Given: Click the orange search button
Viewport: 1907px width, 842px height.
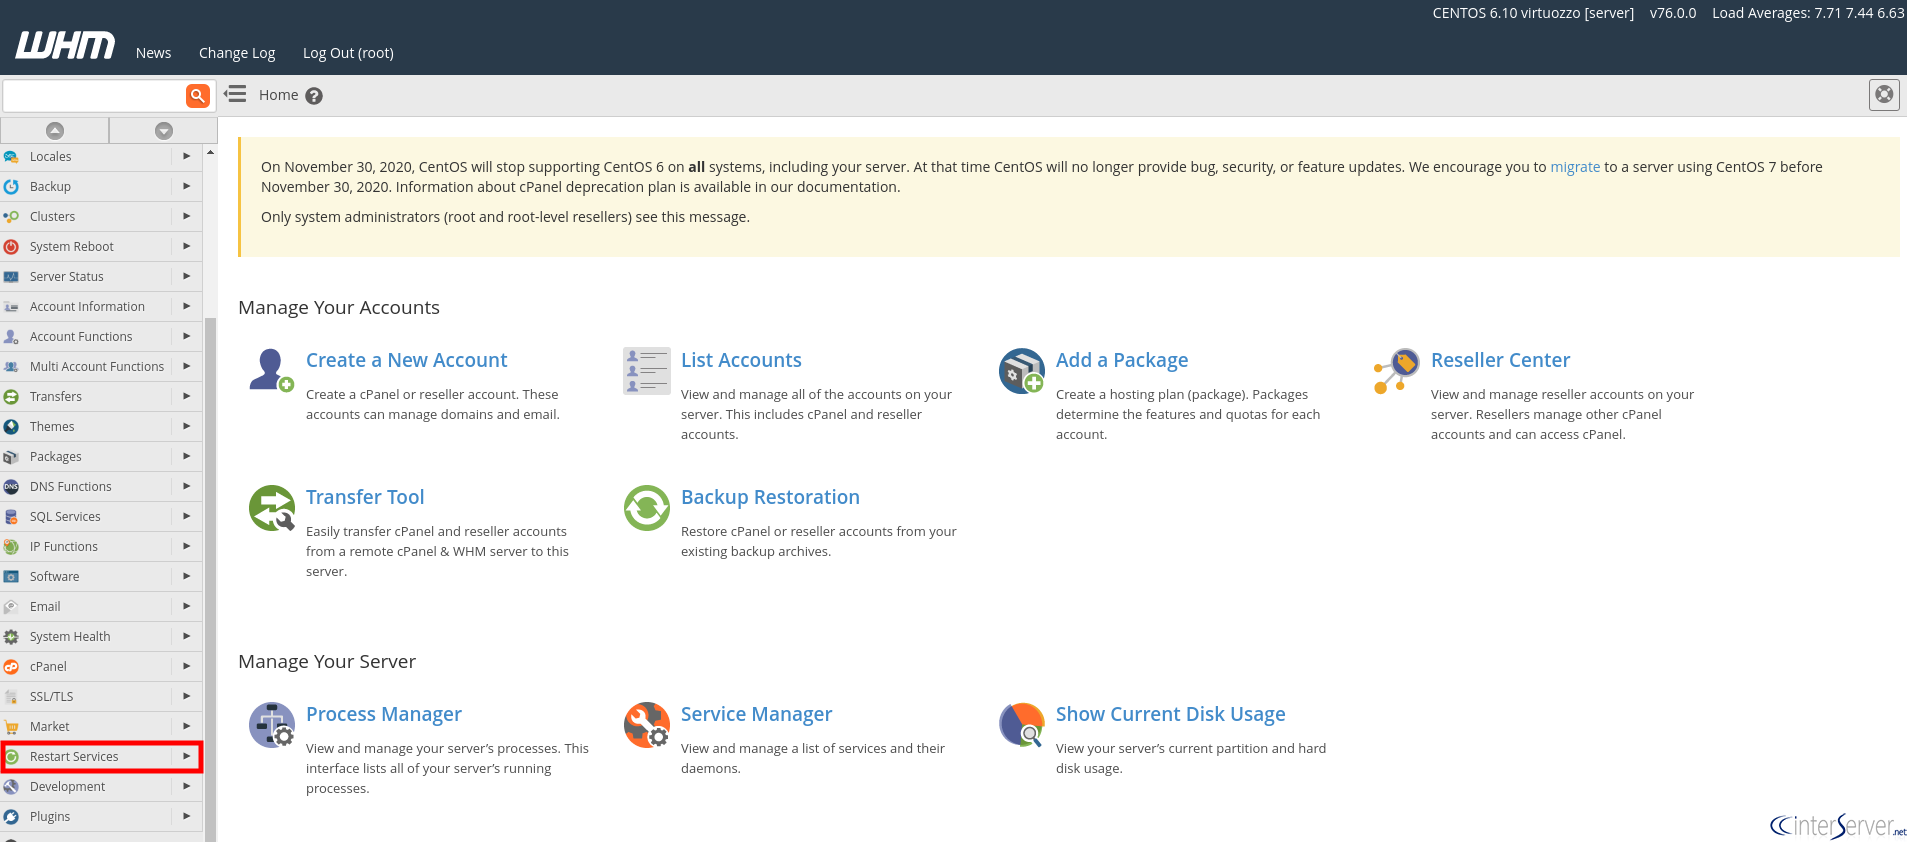Looking at the screenshot, I should [x=198, y=96].
